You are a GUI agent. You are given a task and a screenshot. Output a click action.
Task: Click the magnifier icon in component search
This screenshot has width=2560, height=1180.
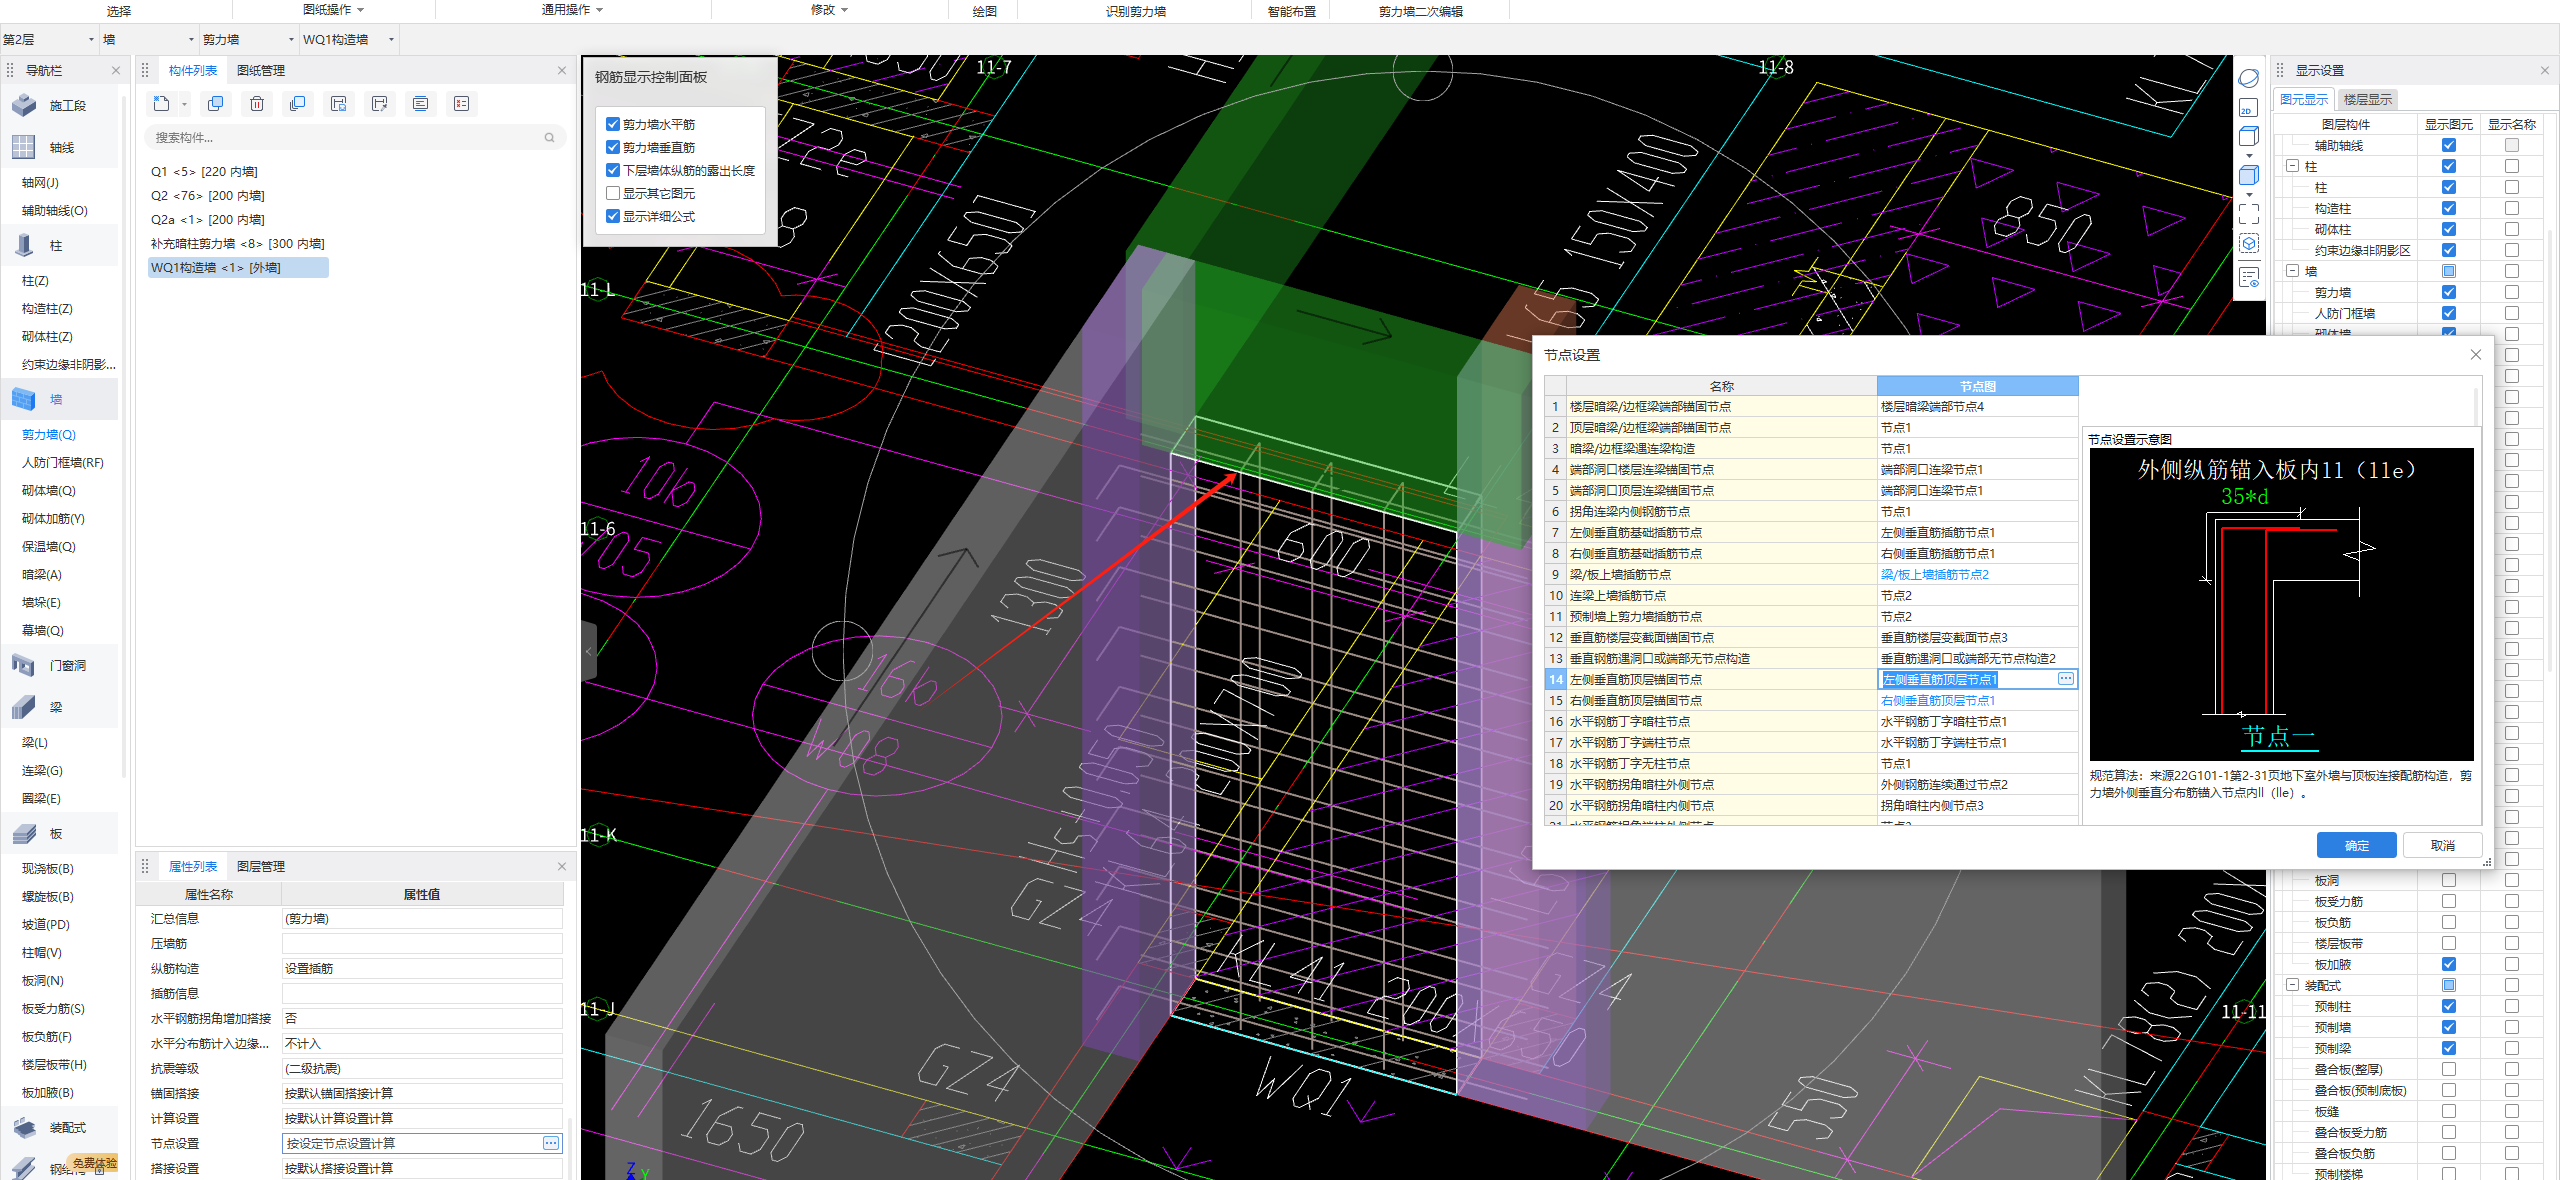(x=549, y=138)
